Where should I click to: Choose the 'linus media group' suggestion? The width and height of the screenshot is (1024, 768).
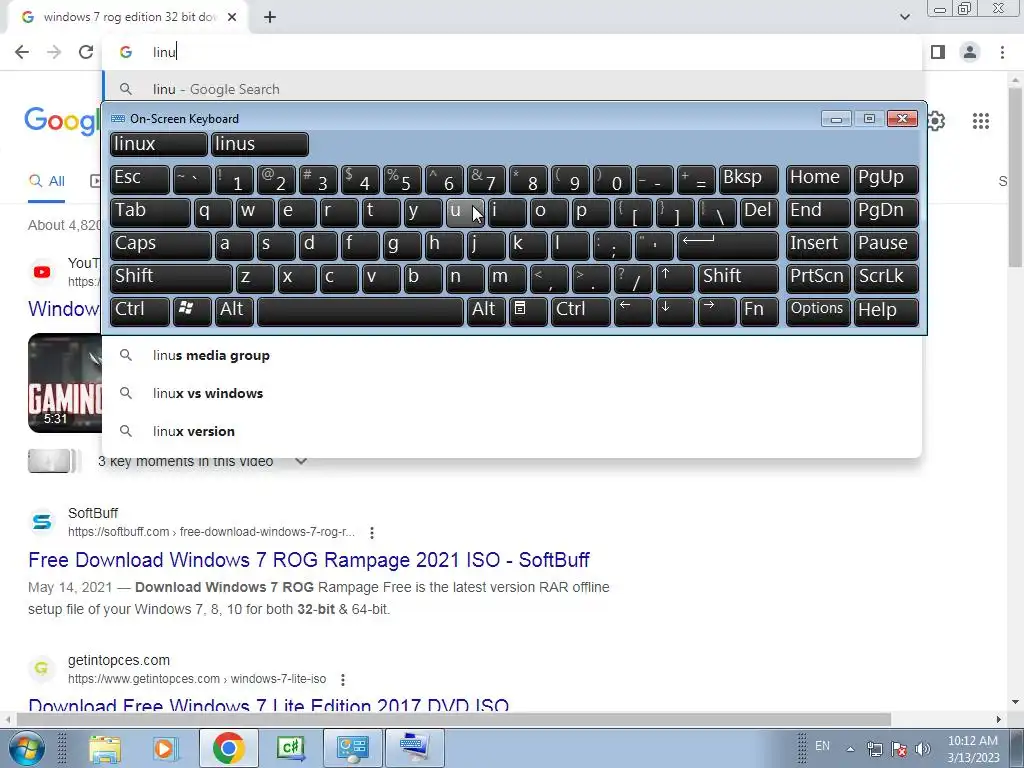(512, 355)
